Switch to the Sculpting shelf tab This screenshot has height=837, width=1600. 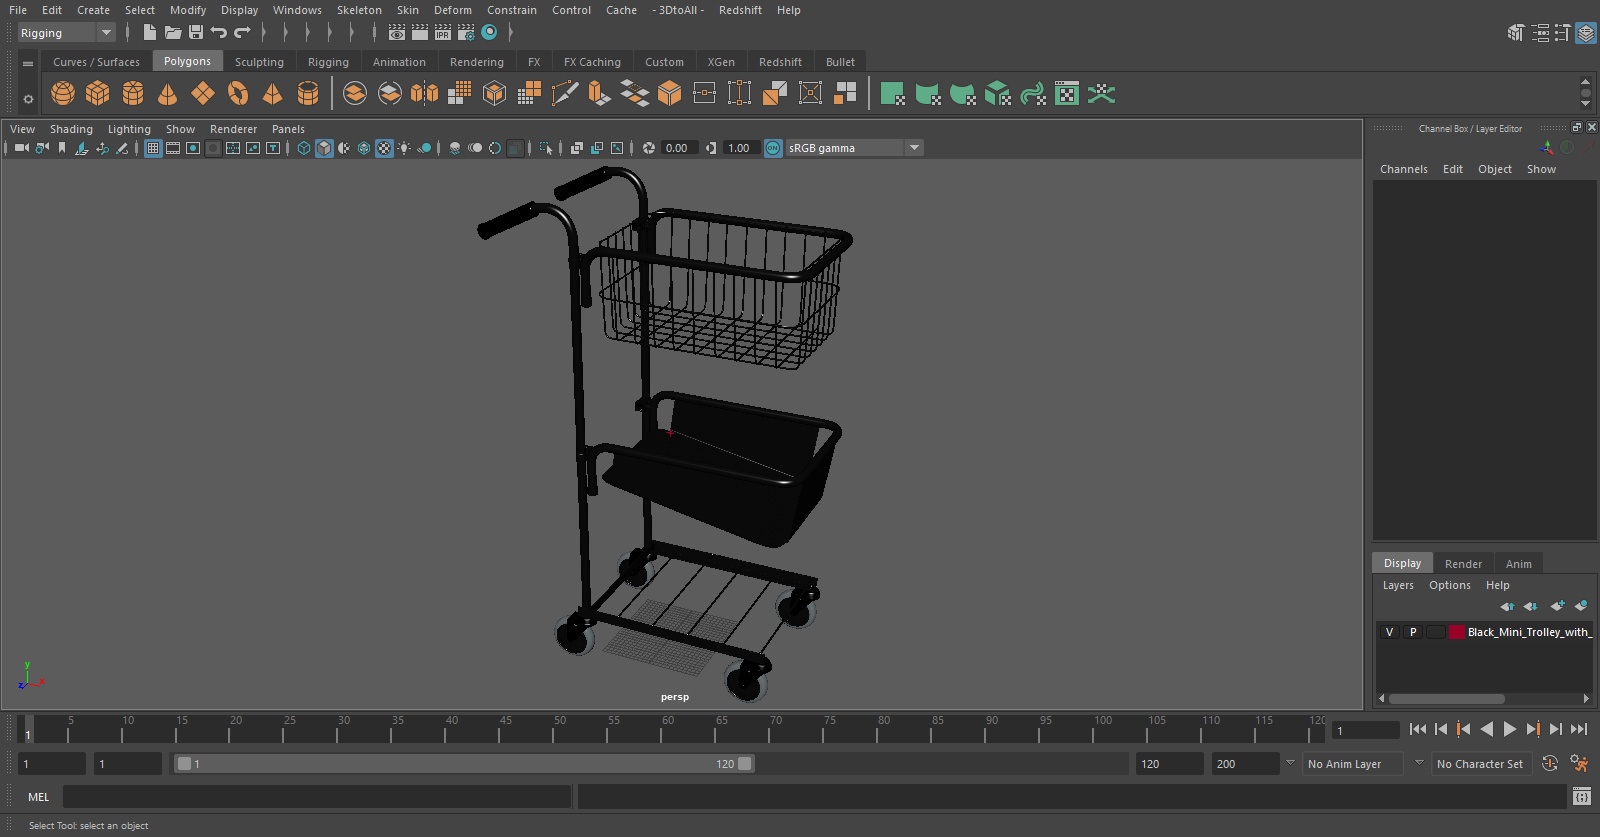tap(259, 62)
